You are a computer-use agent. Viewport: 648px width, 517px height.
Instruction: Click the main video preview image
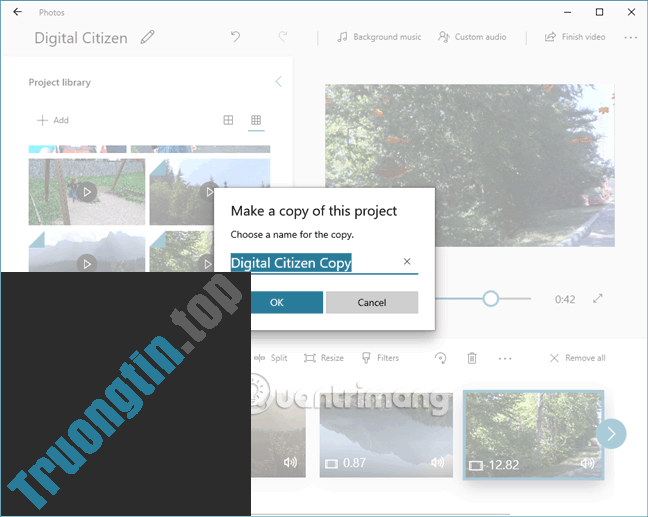(469, 165)
